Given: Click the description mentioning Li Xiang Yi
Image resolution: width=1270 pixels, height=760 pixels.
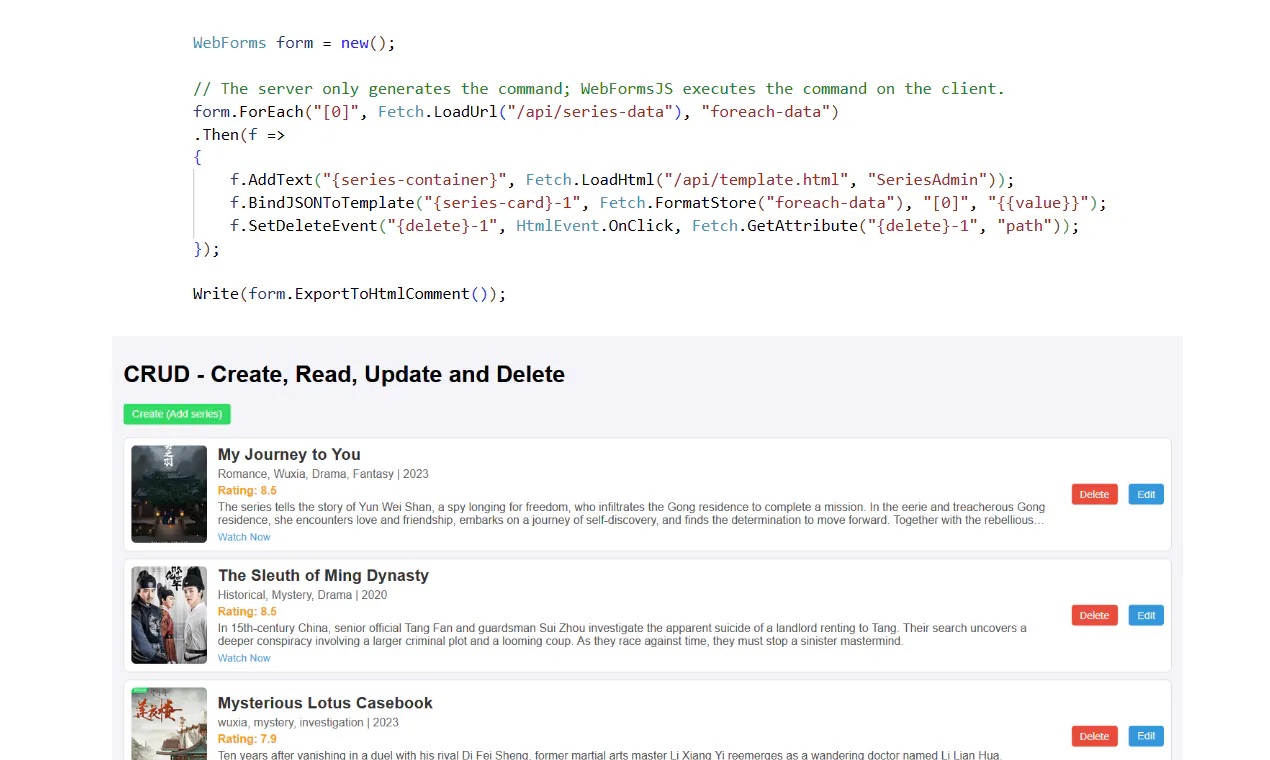Looking at the screenshot, I should pyautogui.click(x=610, y=755).
